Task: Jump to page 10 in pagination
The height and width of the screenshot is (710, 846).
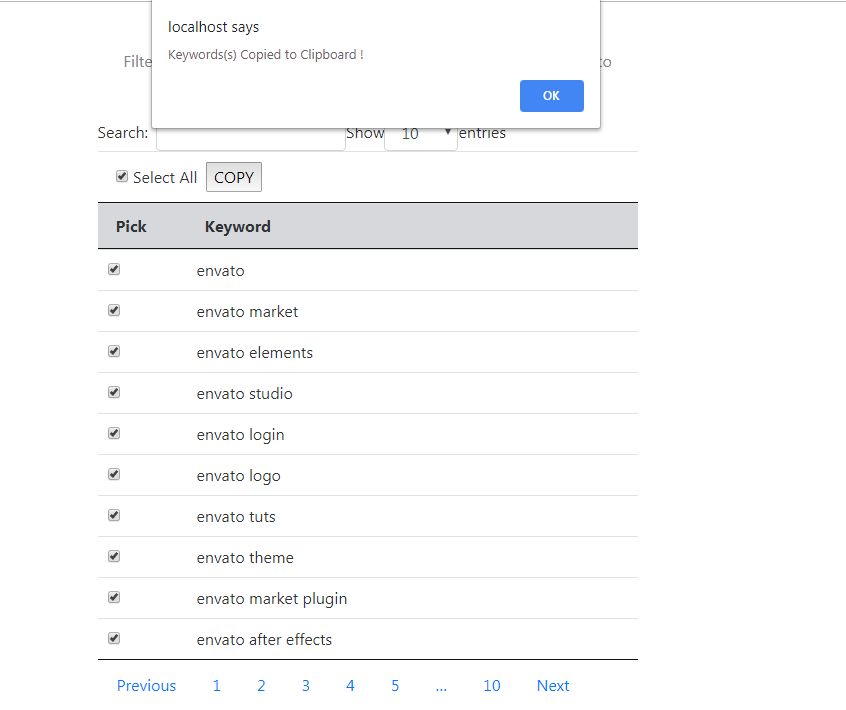Action: point(491,686)
